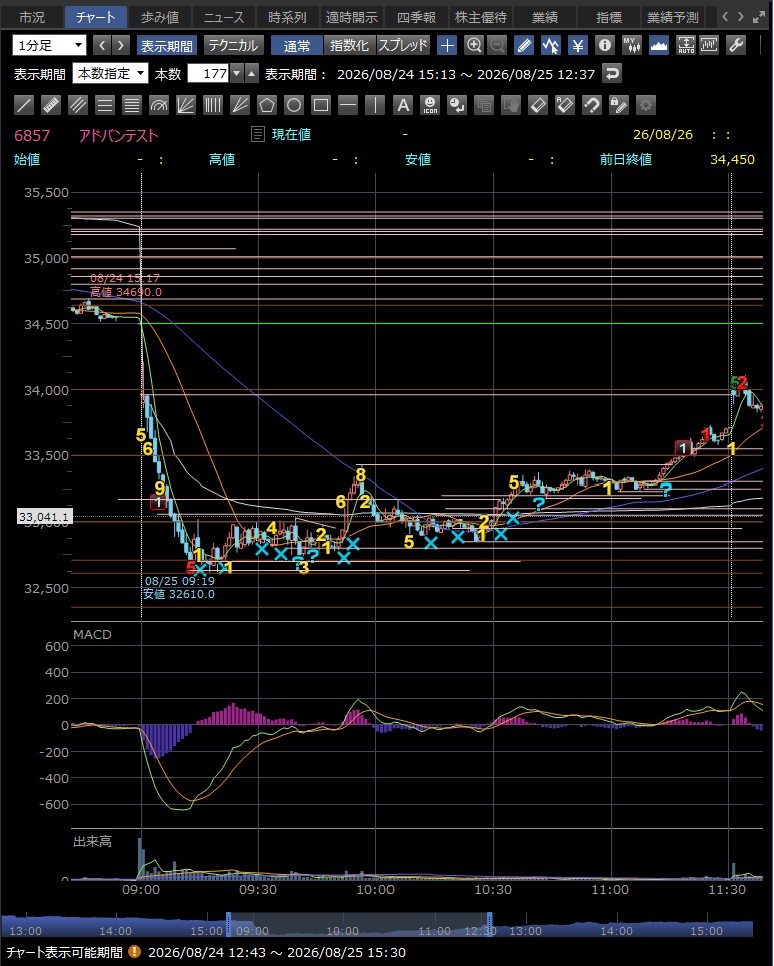Enable 指数化 scale mode

[x=349, y=46]
